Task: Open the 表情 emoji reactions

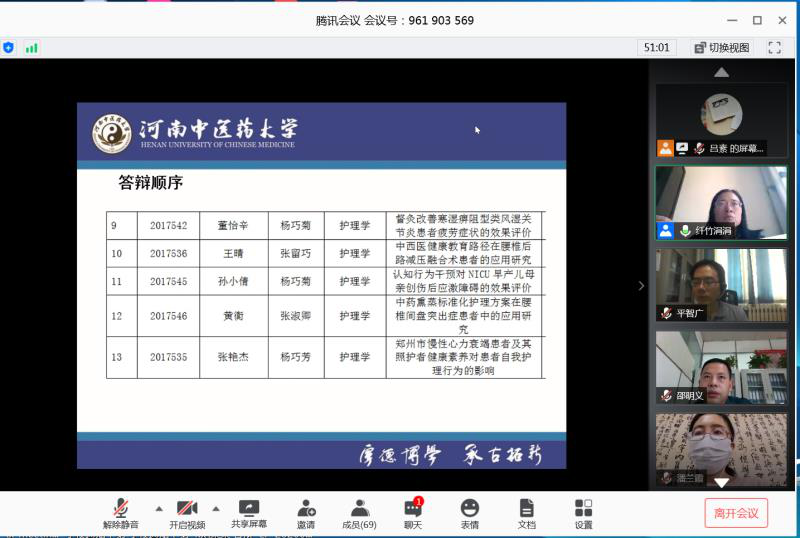Action: pyautogui.click(x=469, y=514)
